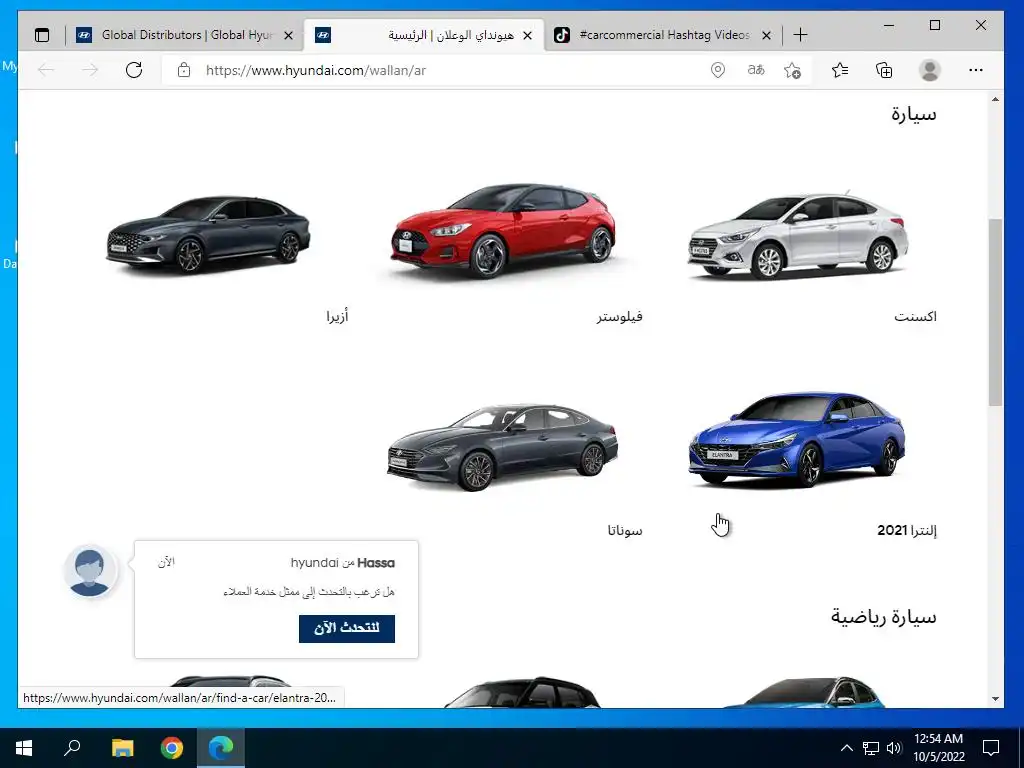View site info via the padlock icon
The width and height of the screenshot is (1024, 768).
(x=184, y=70)
